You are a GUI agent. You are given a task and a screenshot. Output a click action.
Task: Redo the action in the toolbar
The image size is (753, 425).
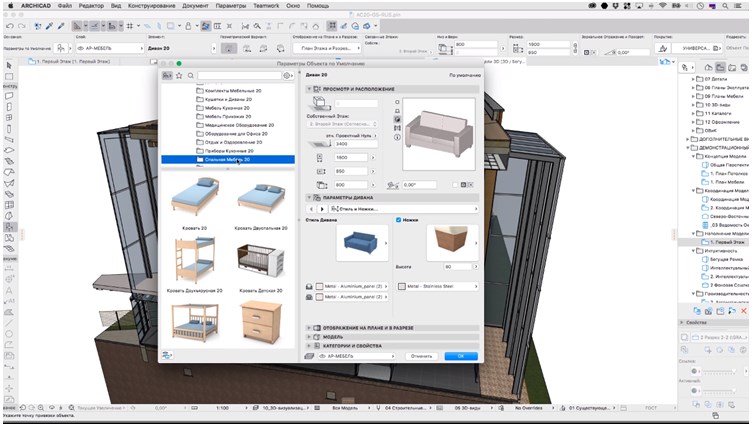(x=22, y=26)
